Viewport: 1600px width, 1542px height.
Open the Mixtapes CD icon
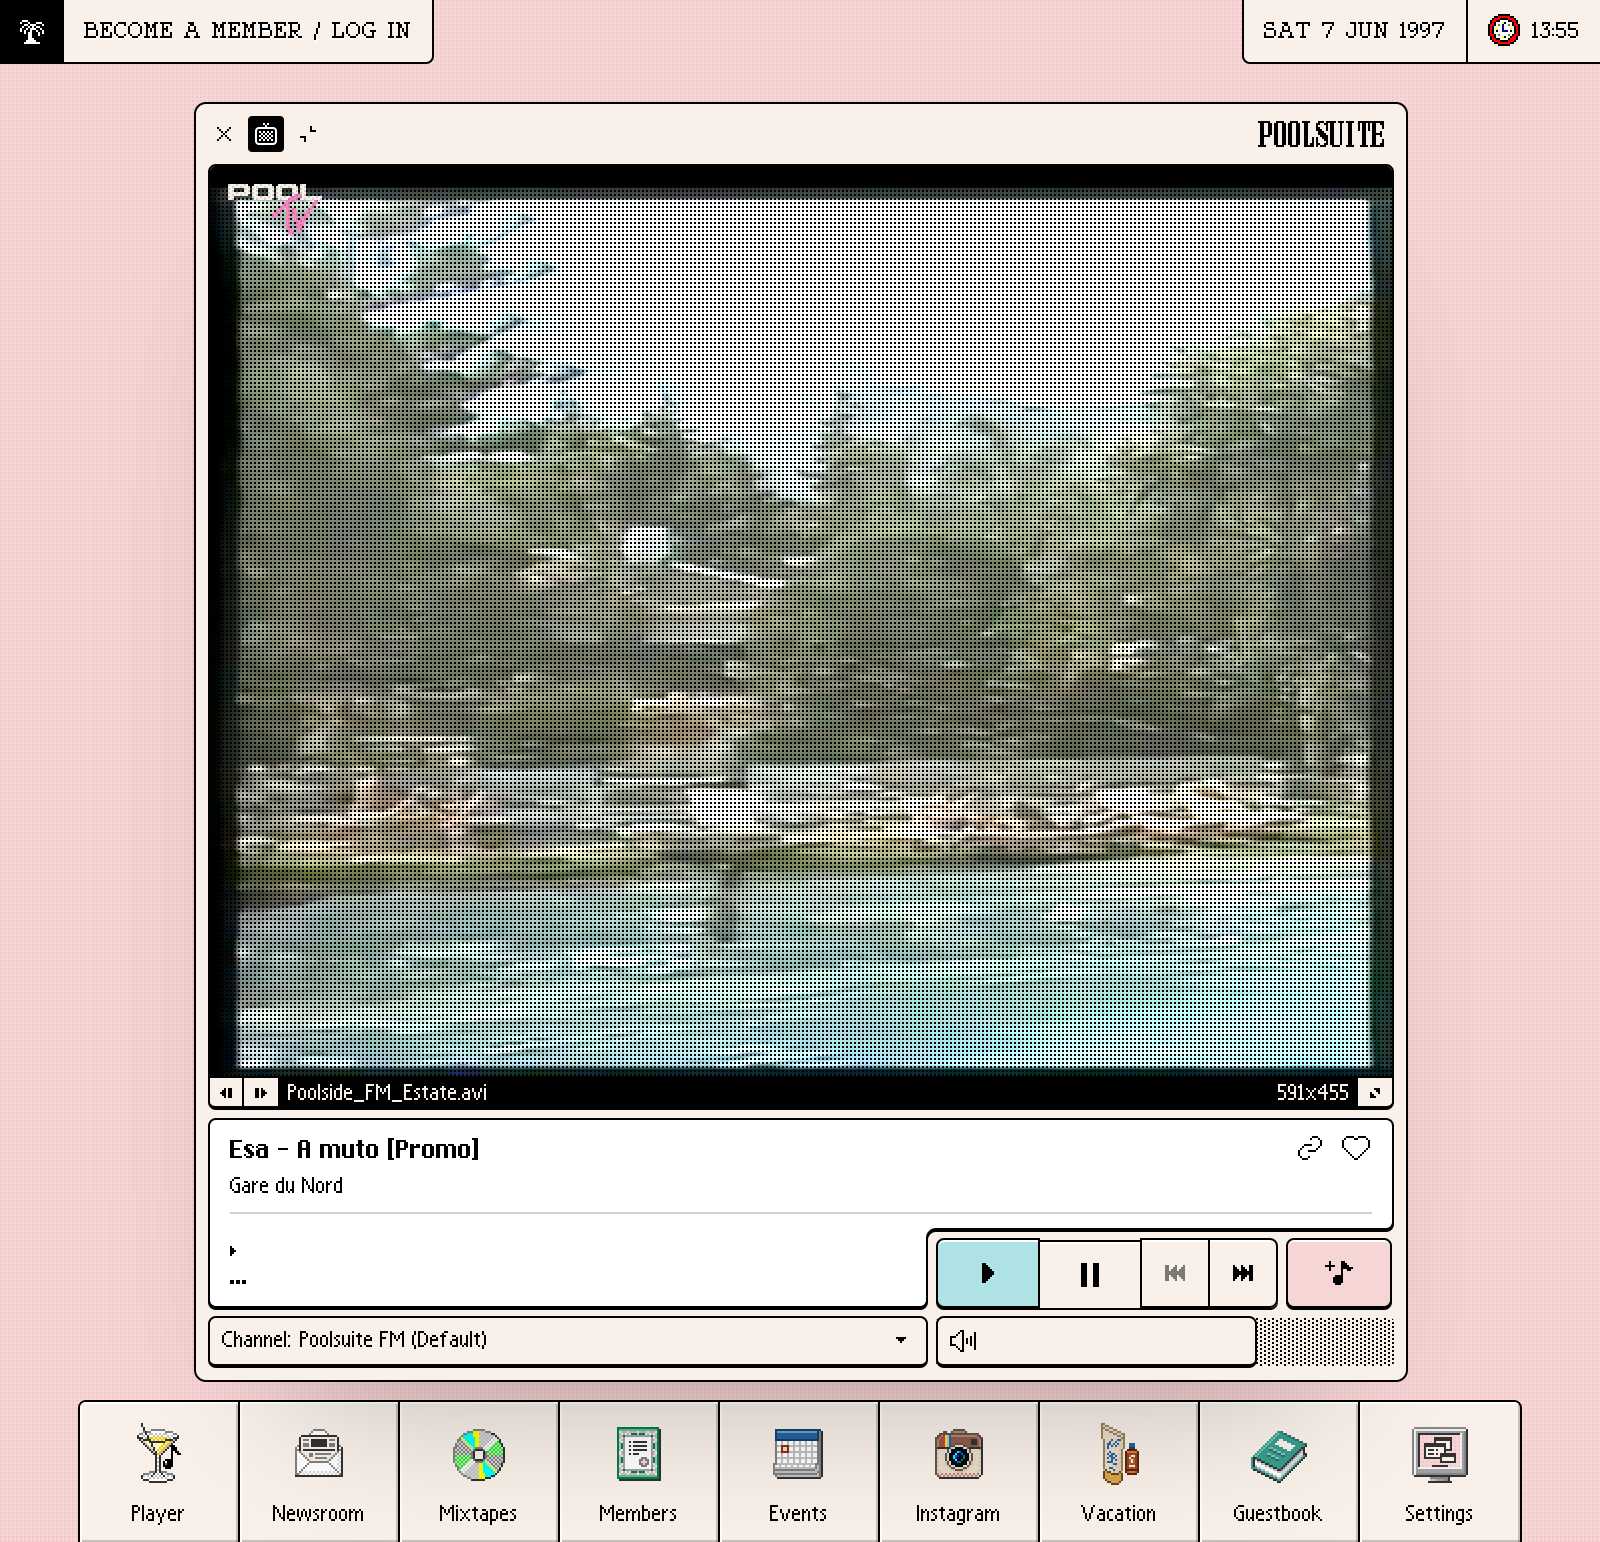pyautogui.click(x=478, y=1471)
